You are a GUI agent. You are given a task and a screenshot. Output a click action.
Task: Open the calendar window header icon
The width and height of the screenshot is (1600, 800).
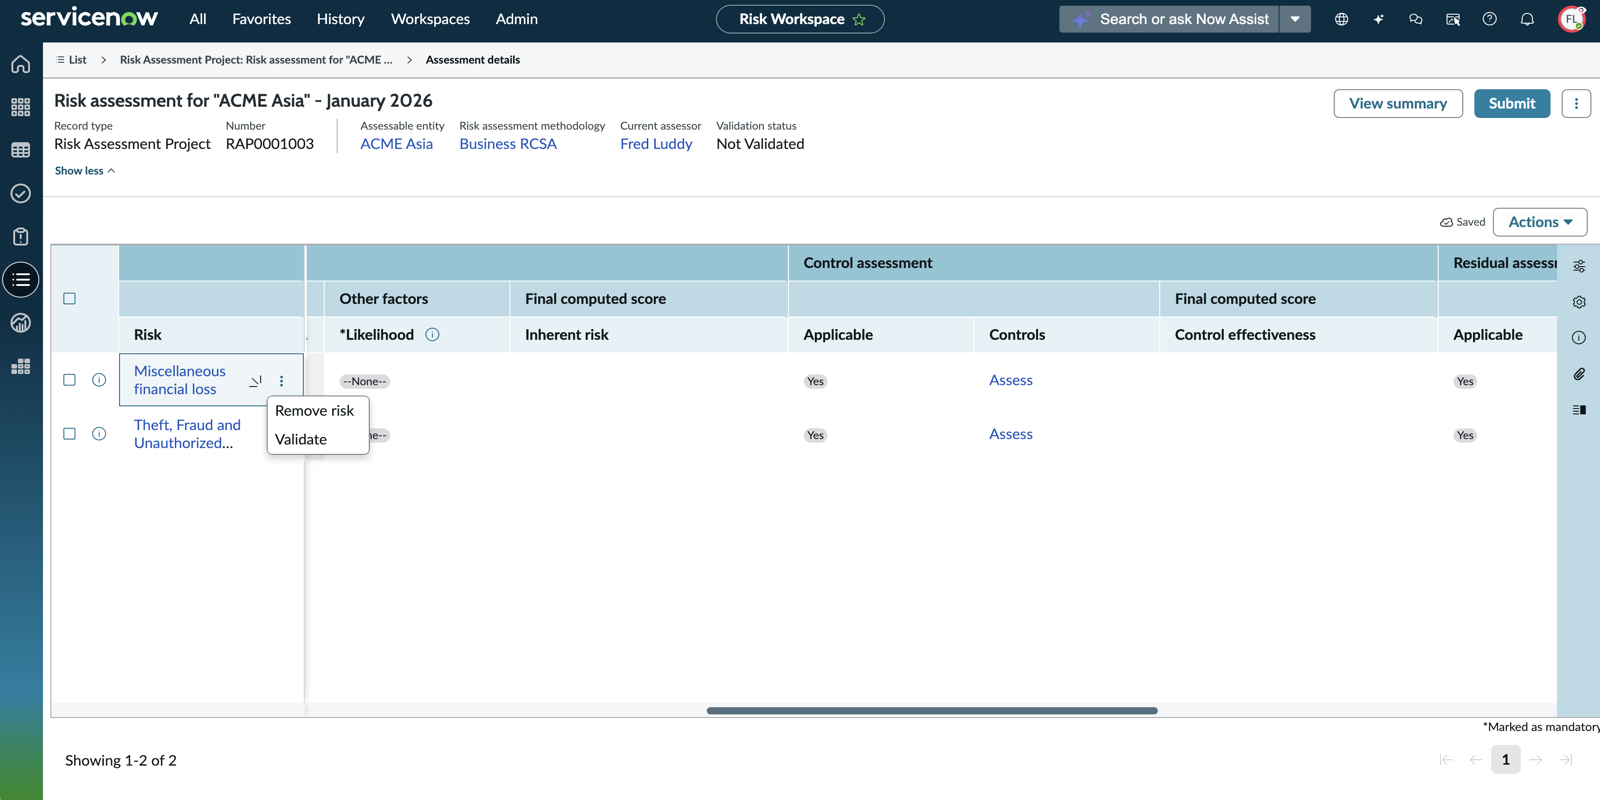pyautogui.click(x=1453, y=19)
